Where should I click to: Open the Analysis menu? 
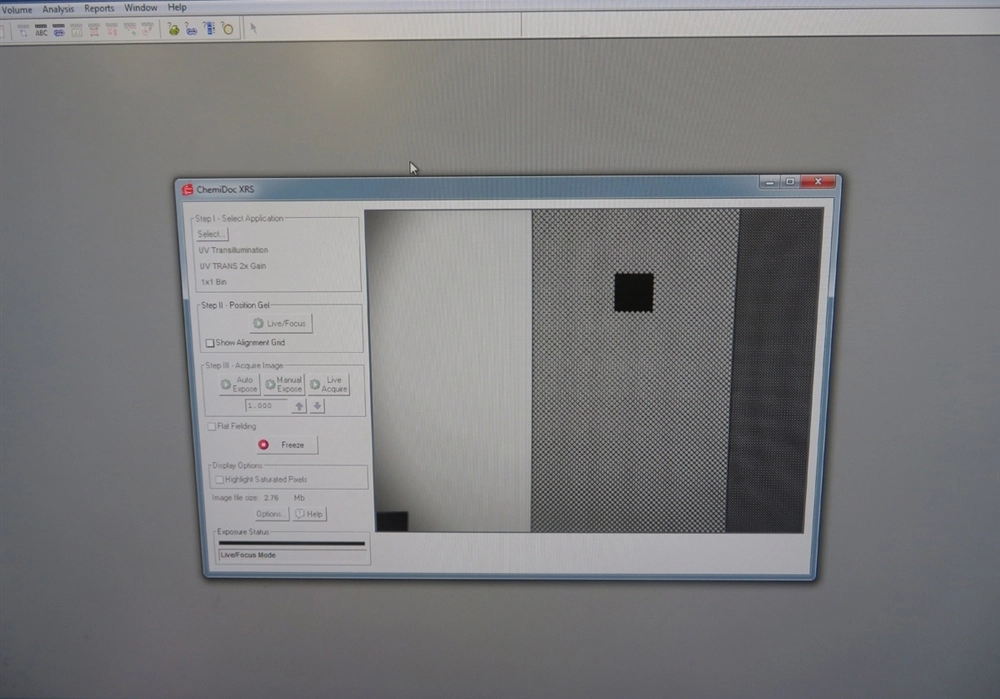click(x=58, y=8)
